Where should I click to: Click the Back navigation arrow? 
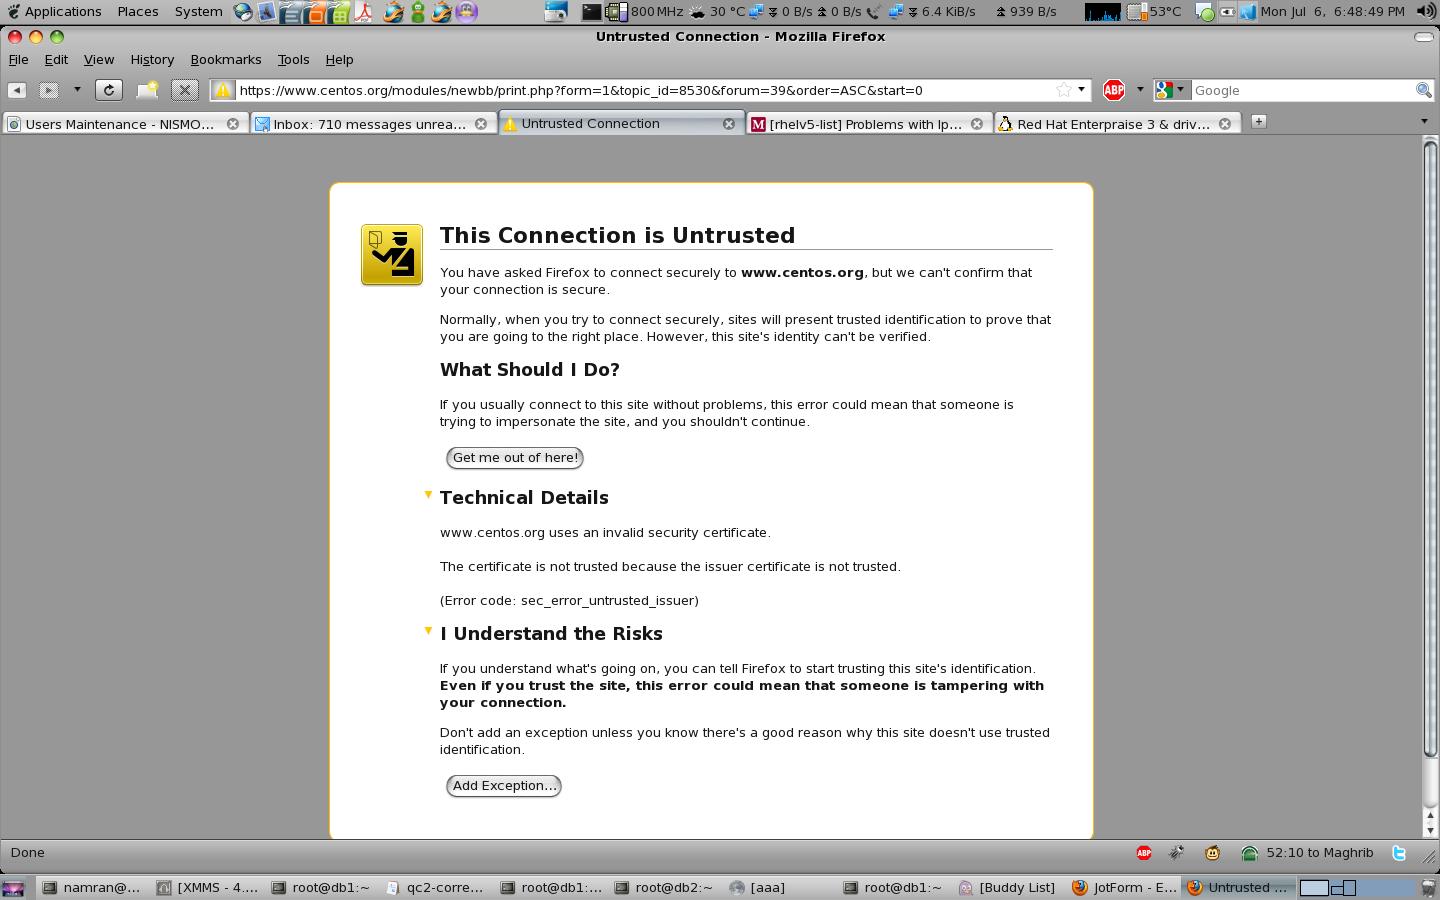click(x=17, y=90)
